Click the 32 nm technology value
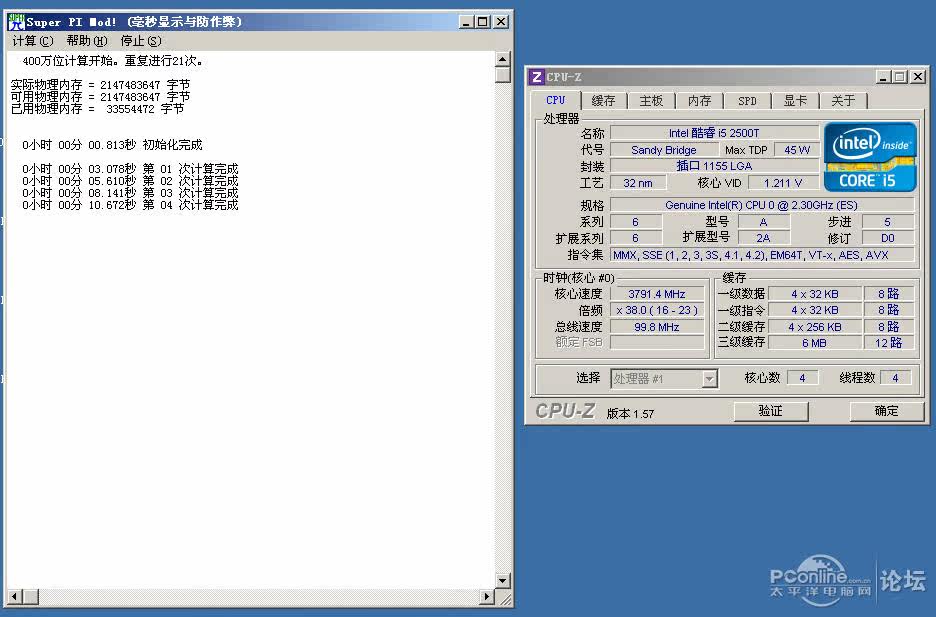The width and height of the screenshot is (936, 617). coord(638,183)
